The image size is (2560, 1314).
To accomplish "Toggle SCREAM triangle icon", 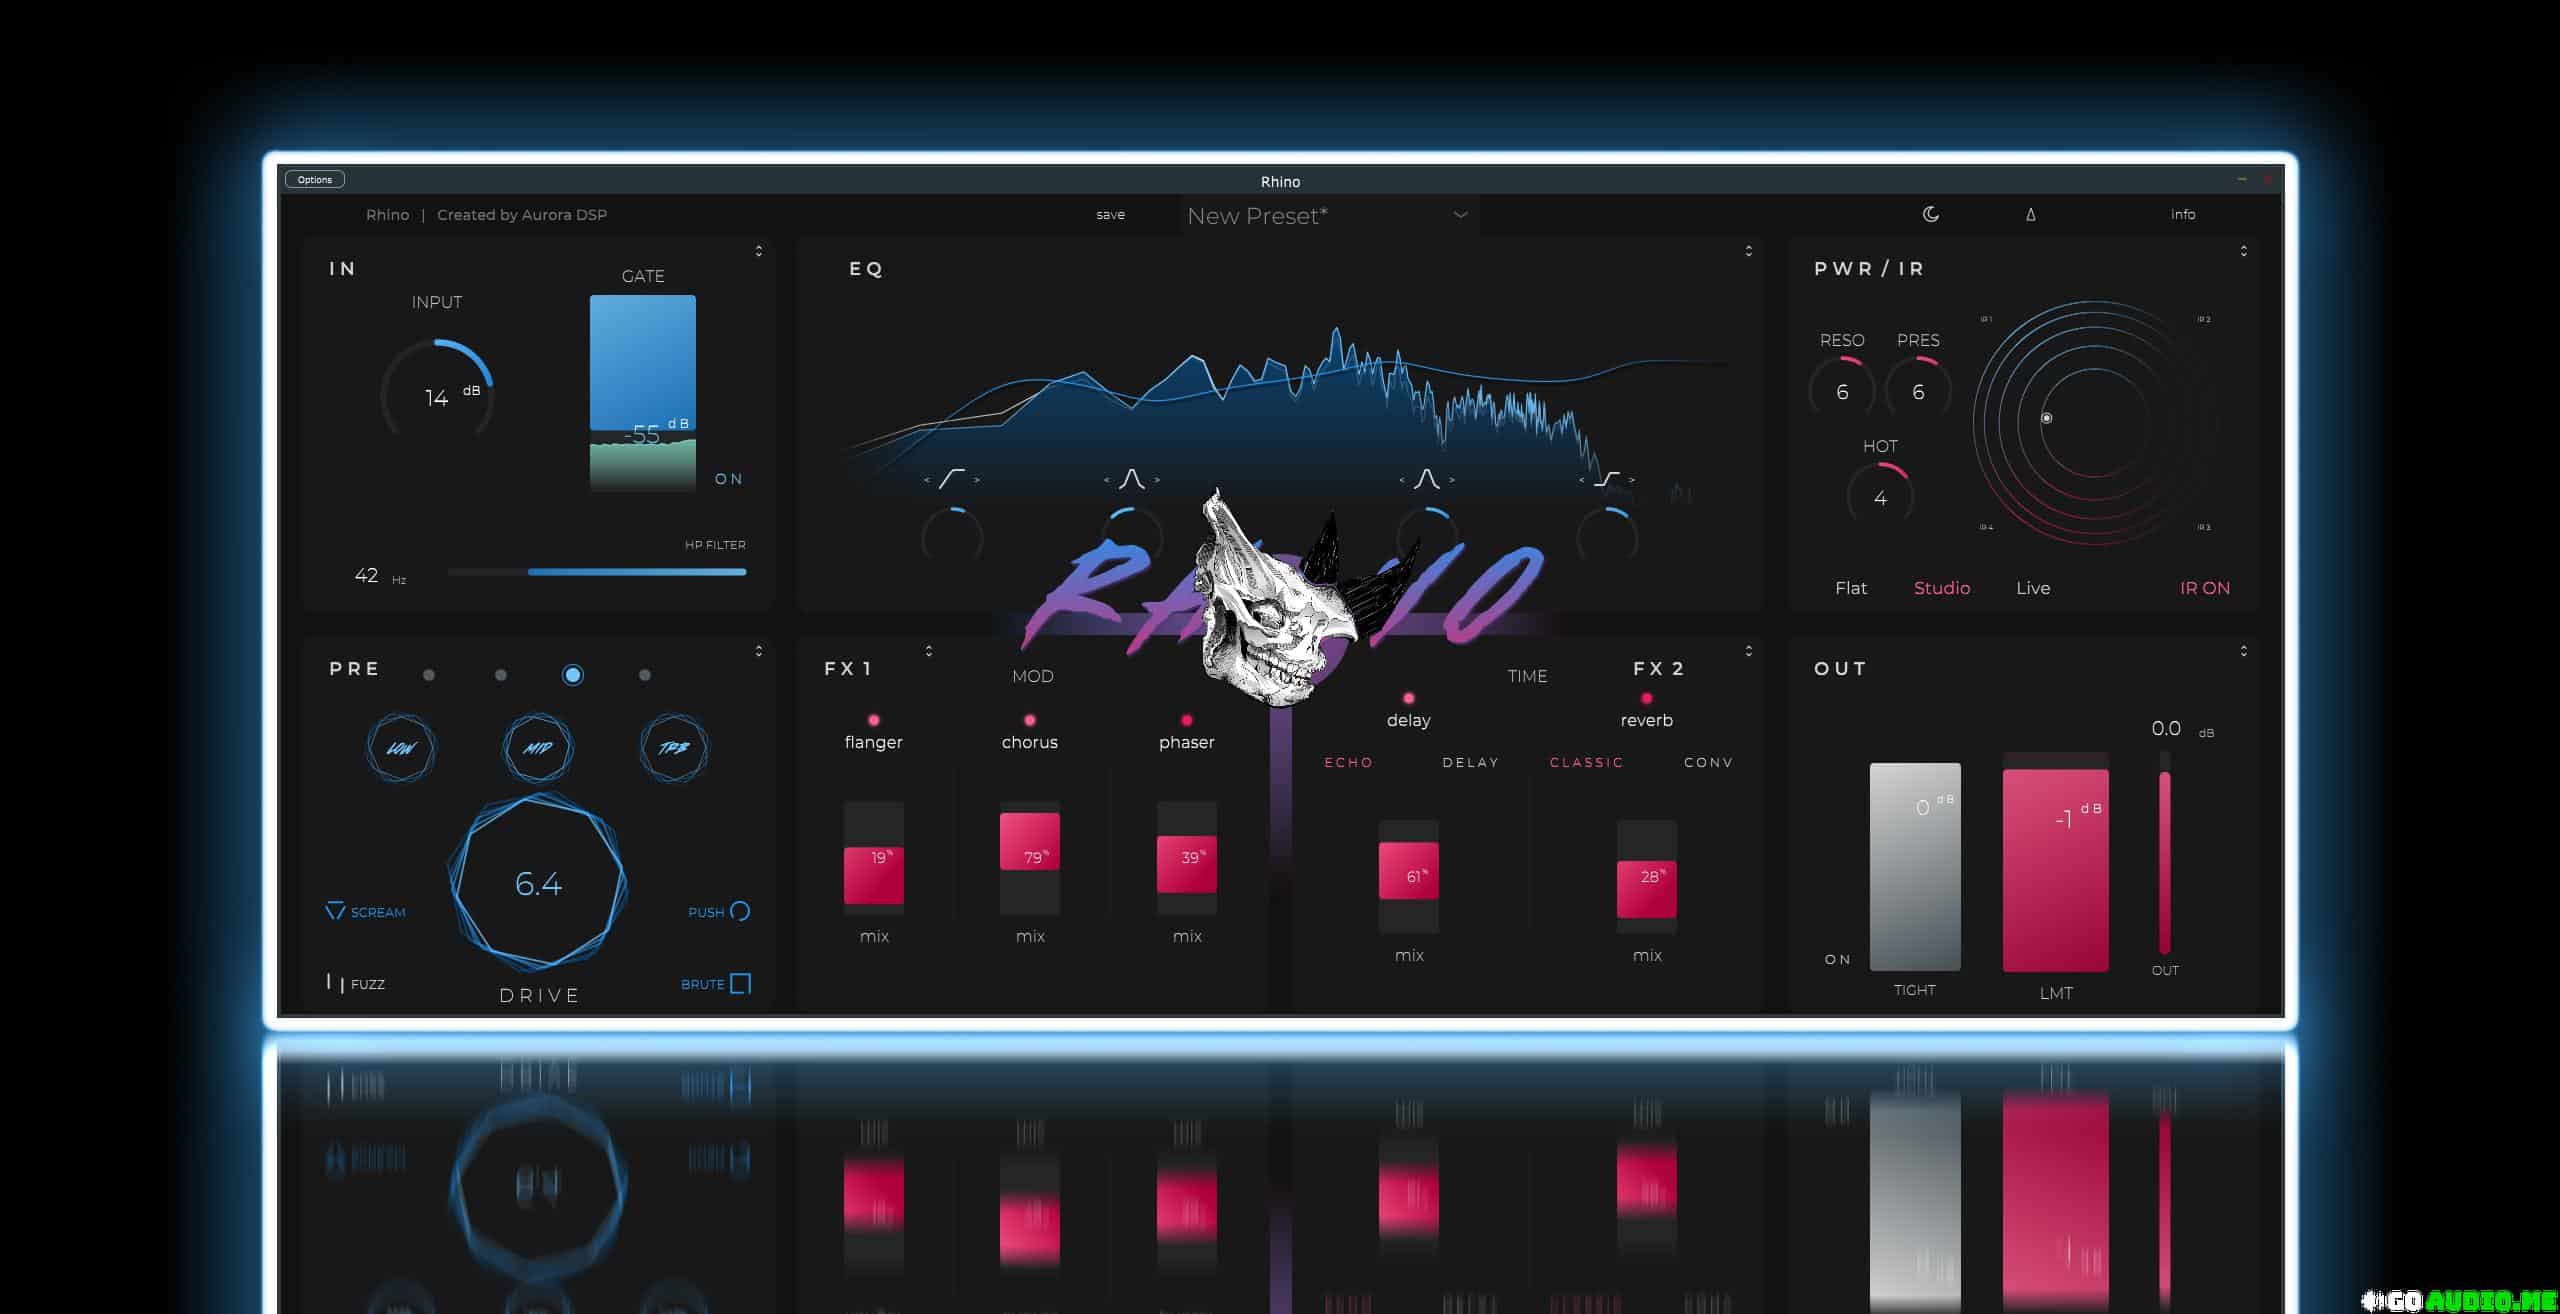I will pos(335,911).
